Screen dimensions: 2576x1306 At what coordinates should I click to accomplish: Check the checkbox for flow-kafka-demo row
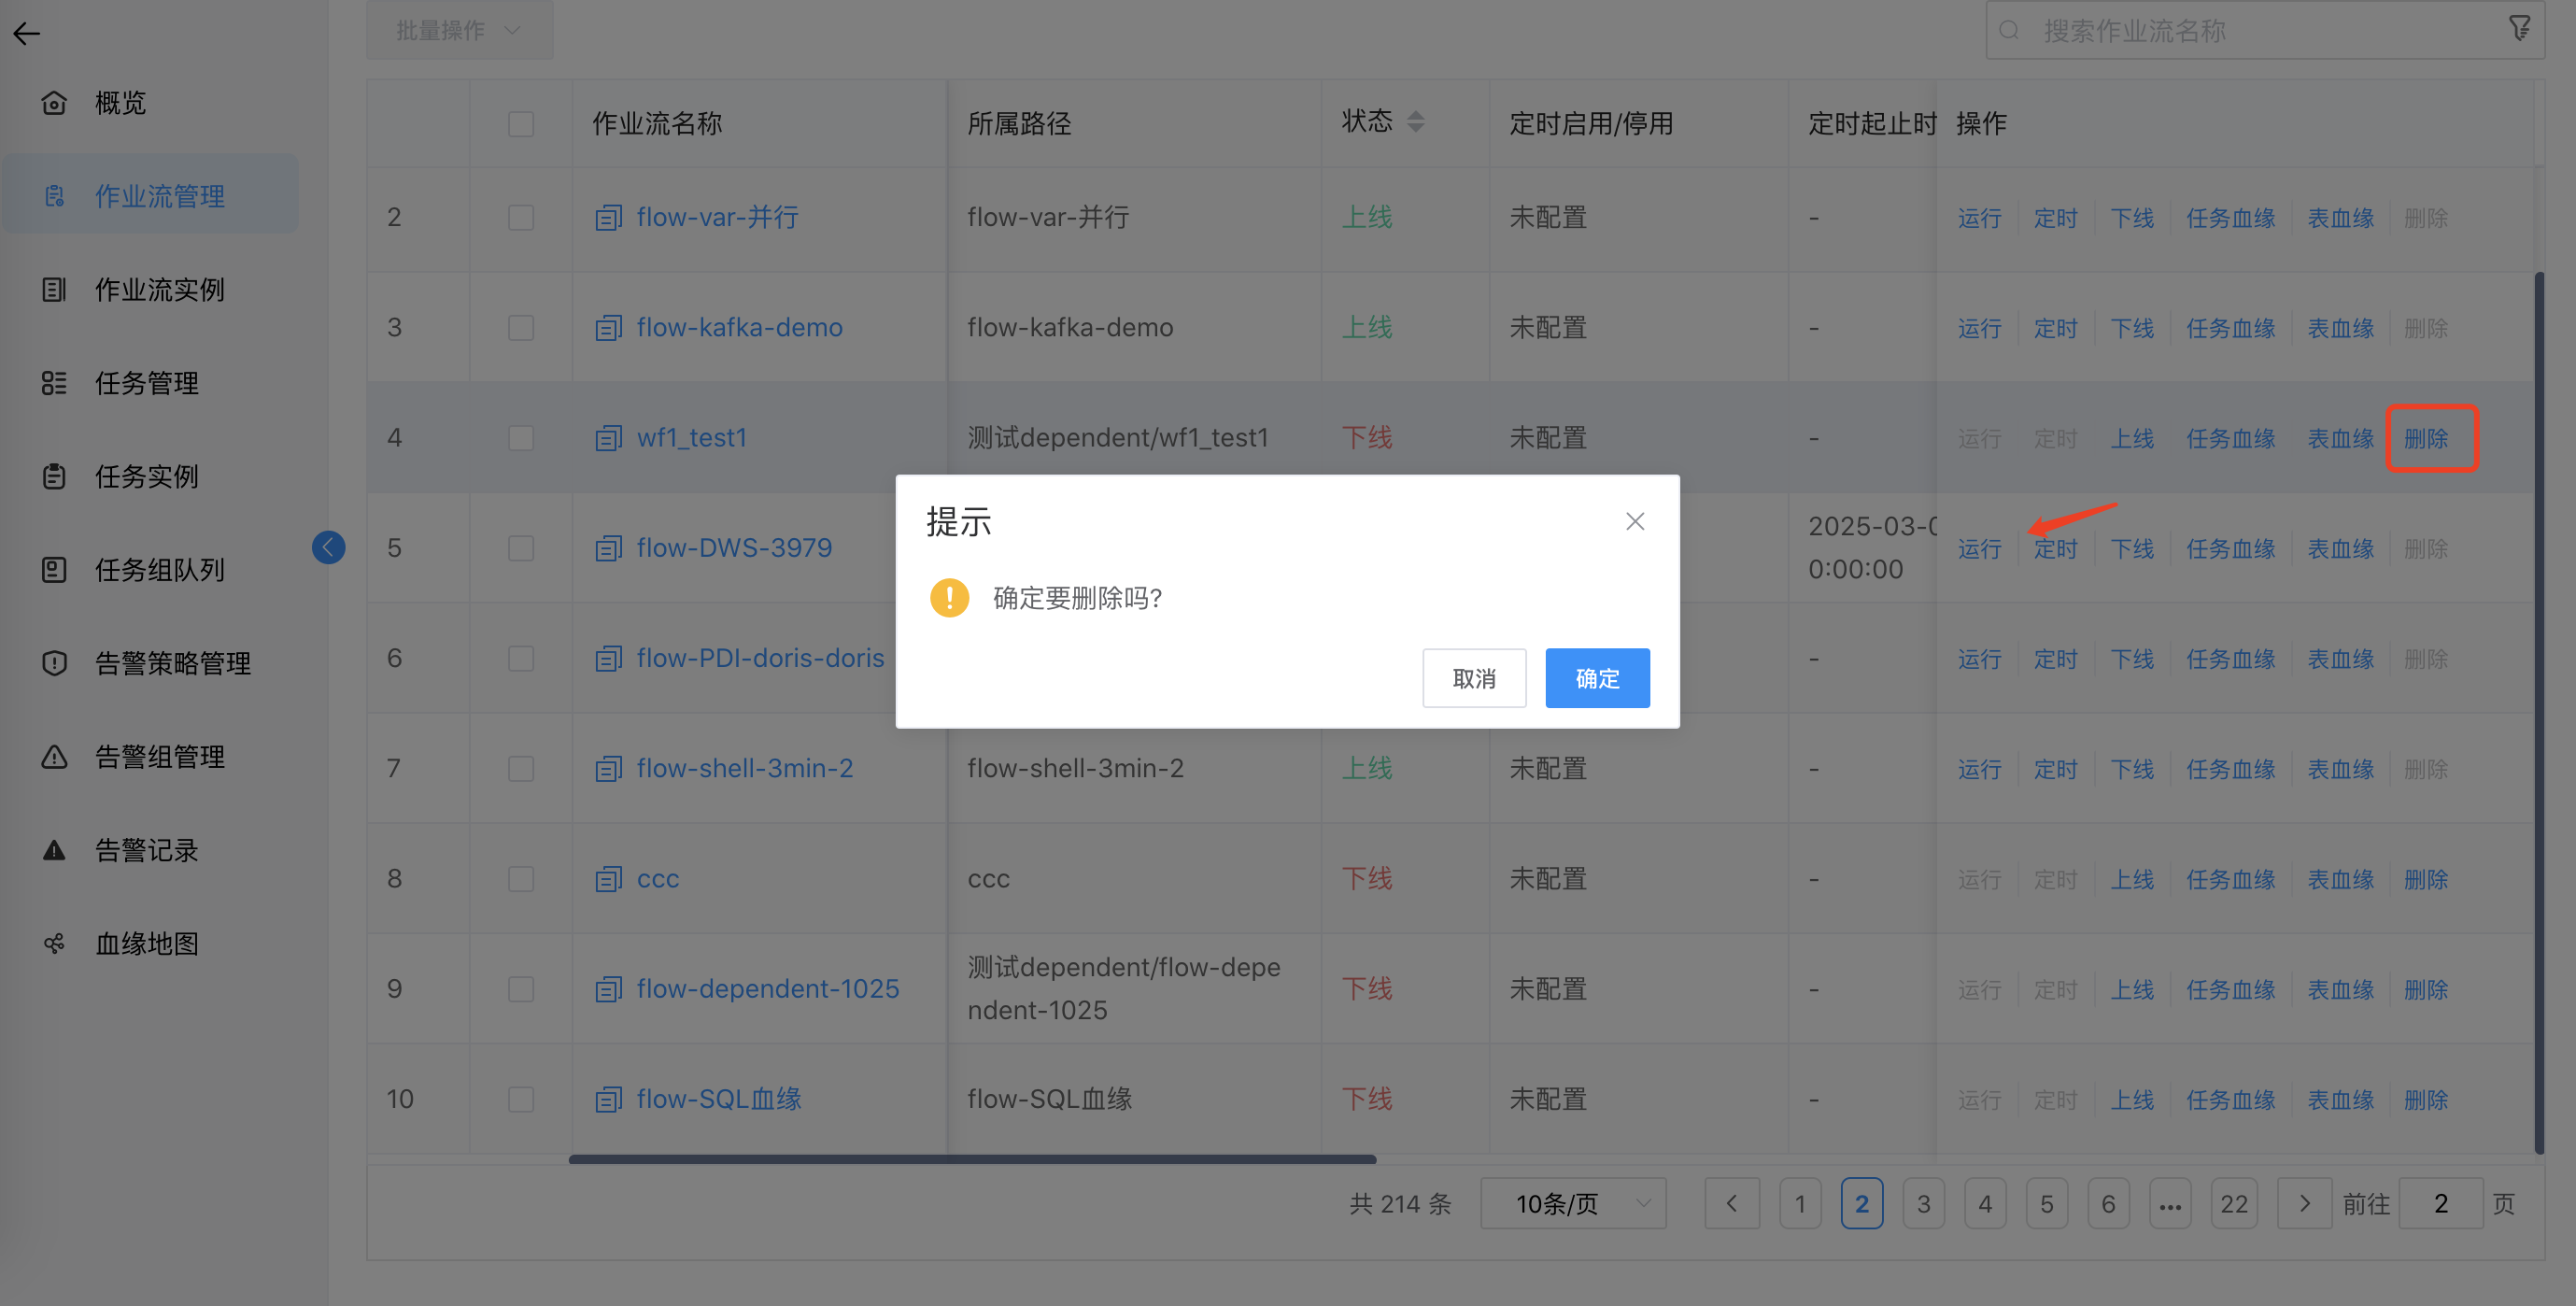pos(520,327)
